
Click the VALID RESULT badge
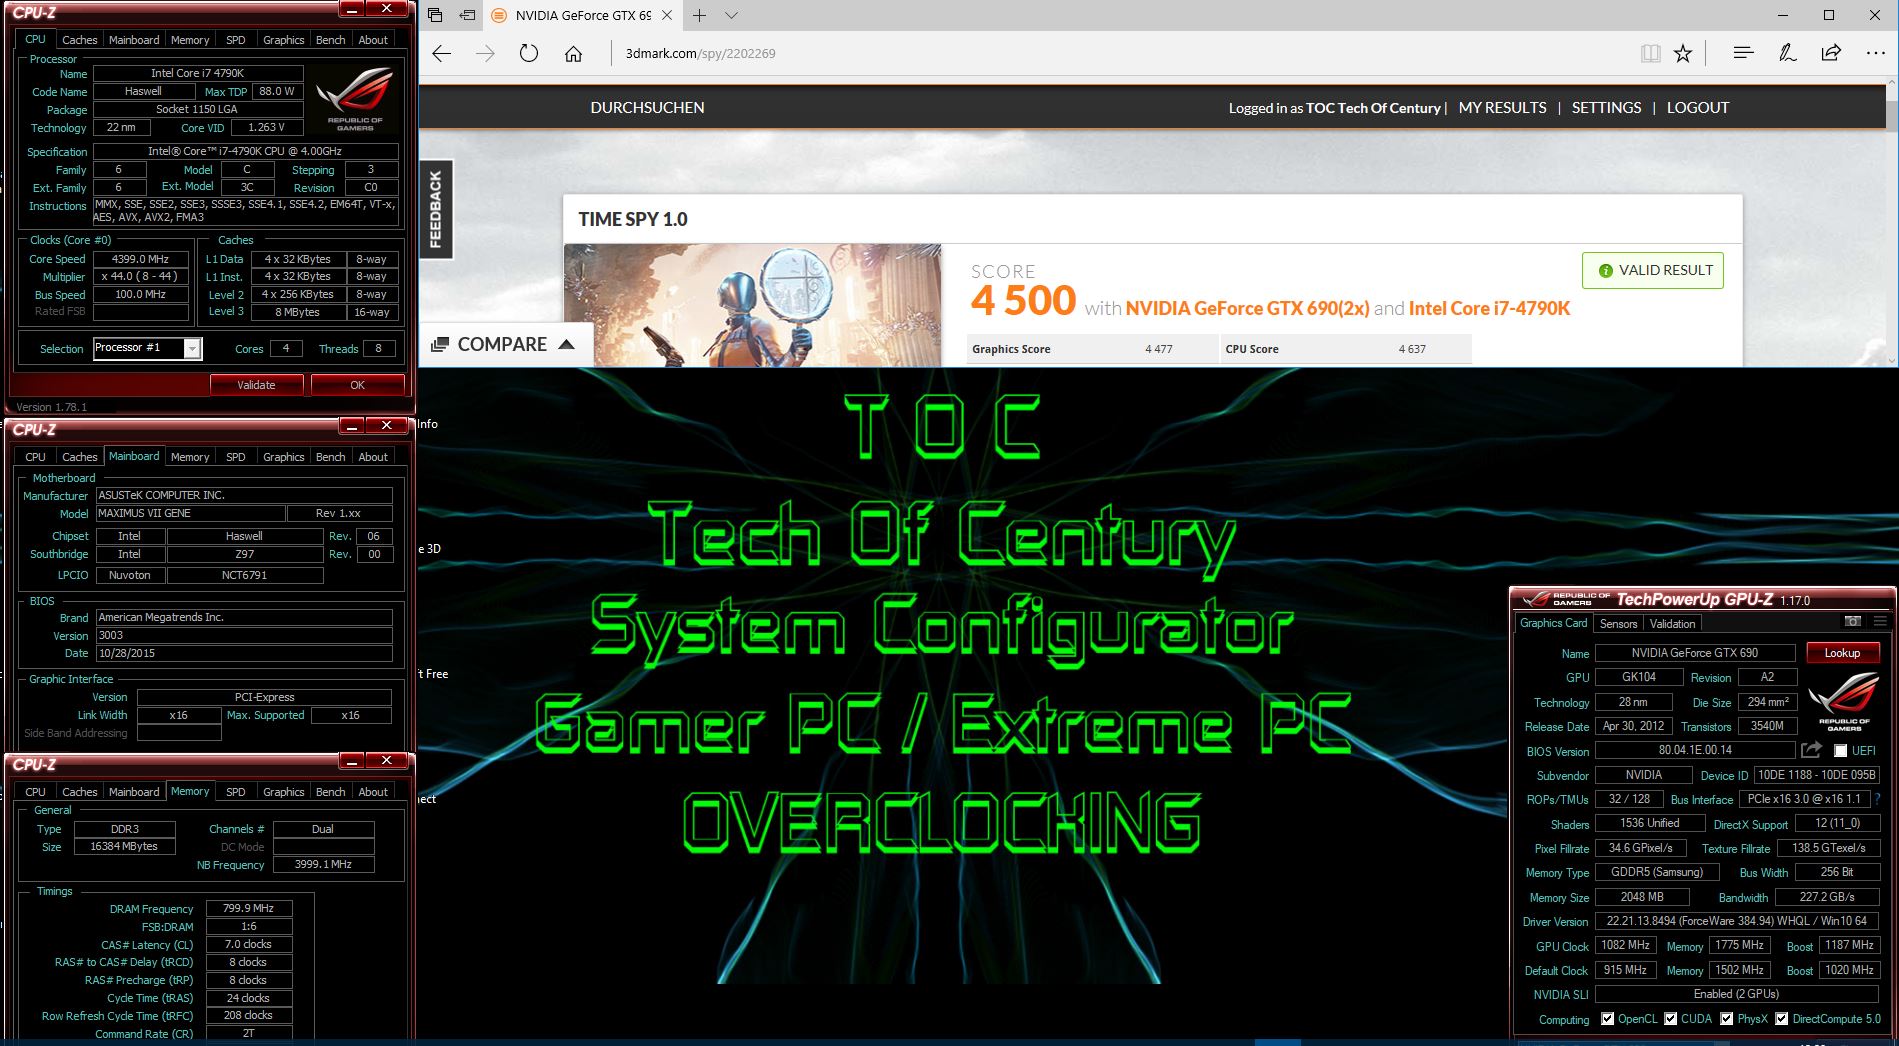(x=1653, y=270)
